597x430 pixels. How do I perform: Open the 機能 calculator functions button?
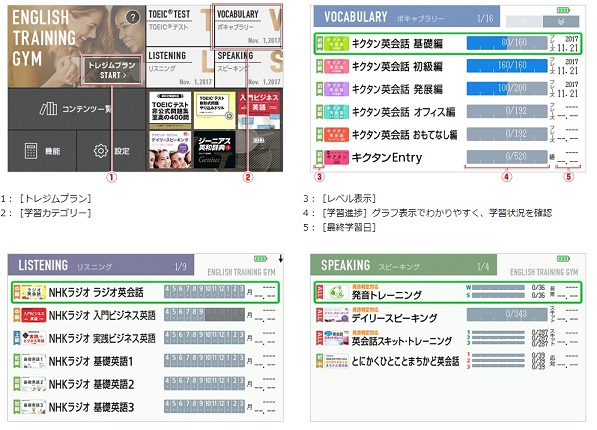pos(42,151)
